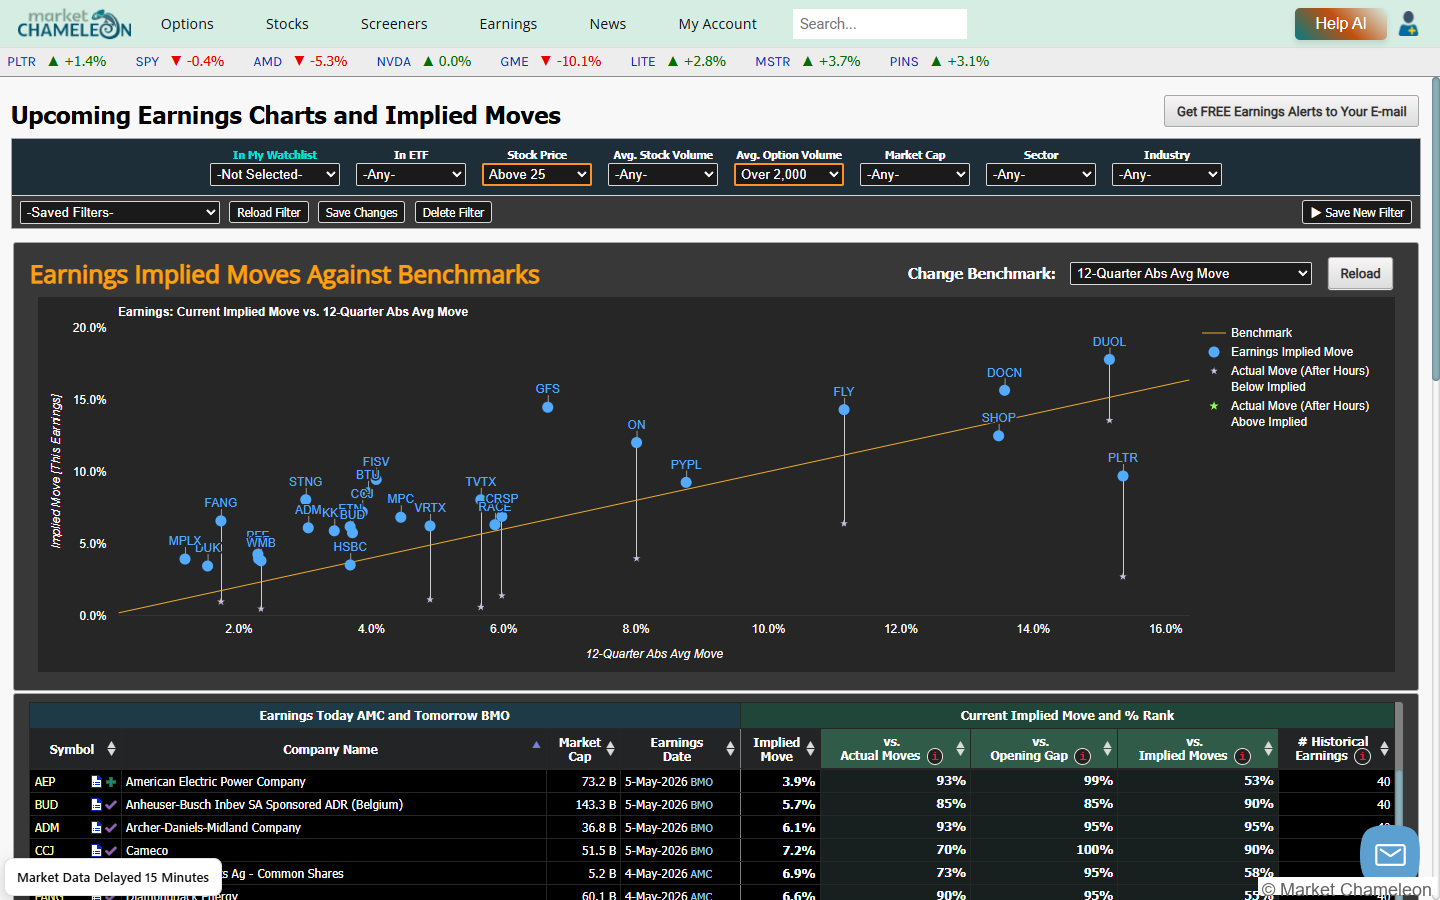Toggle BUD watchlist checkmark icon

tap(111, 805)
